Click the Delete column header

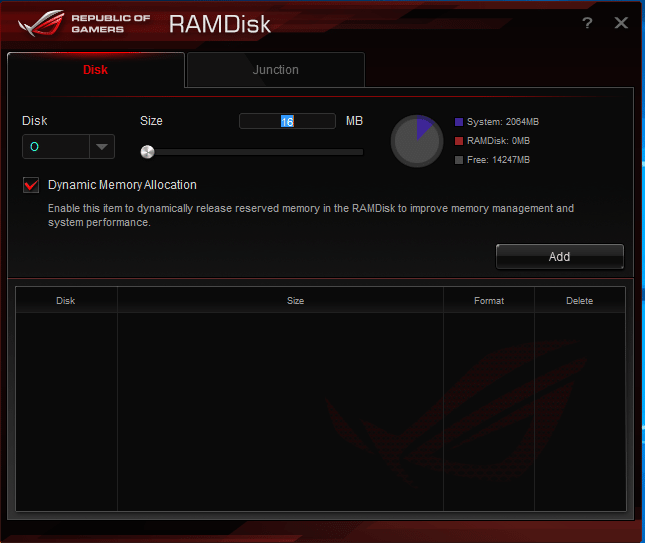click(580, 301)
